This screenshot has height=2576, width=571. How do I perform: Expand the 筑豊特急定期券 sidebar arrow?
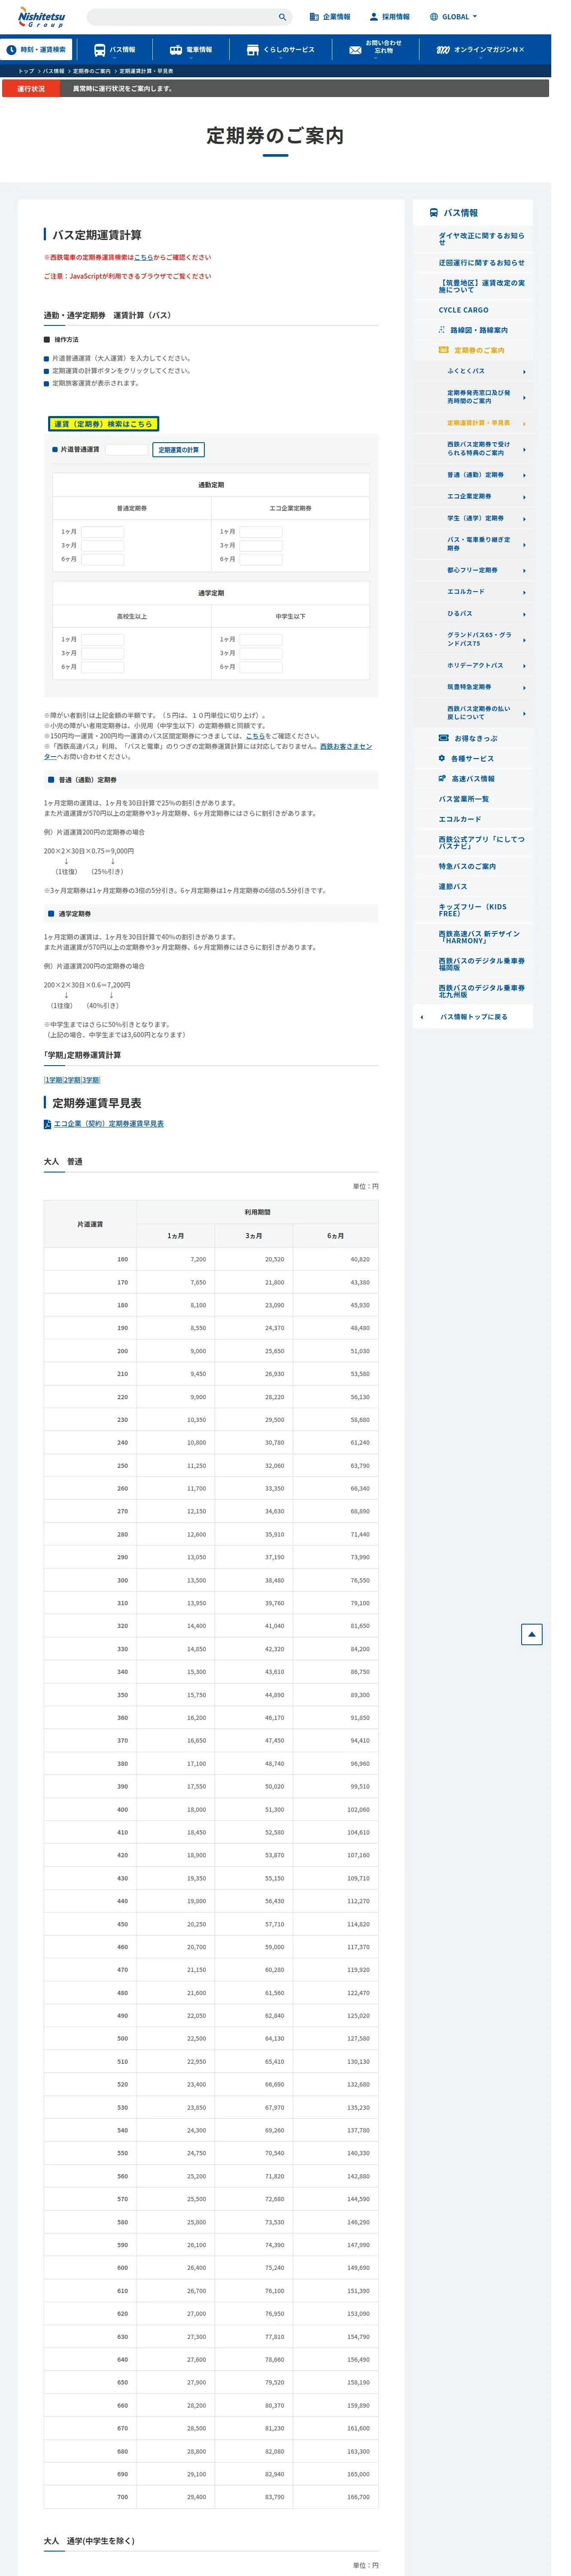(524, 688)
